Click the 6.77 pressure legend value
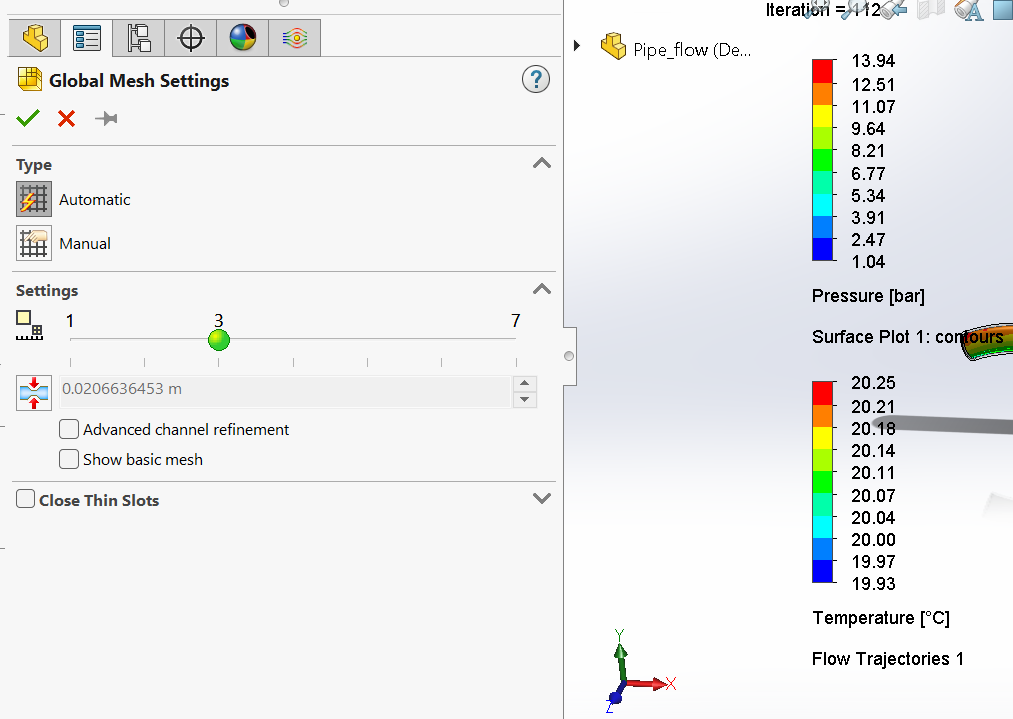 pyautogui.click(x=868, y=174)
